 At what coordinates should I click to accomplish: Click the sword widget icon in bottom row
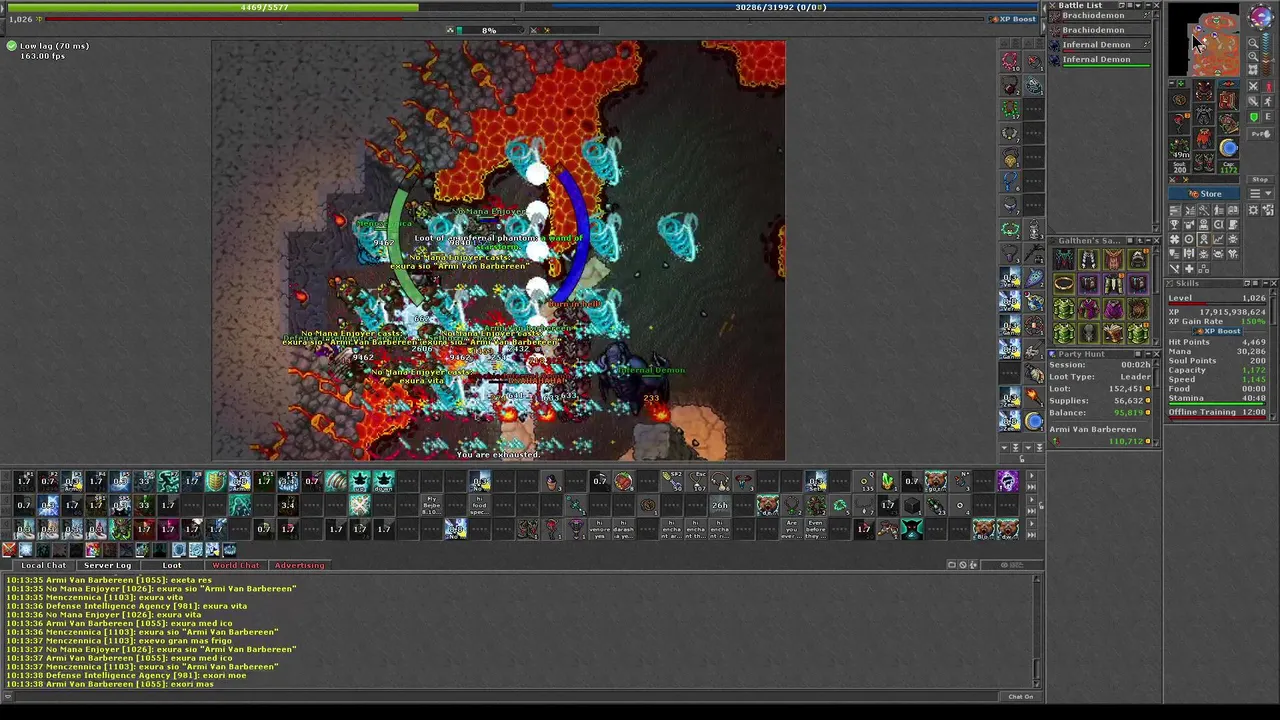1175,268
